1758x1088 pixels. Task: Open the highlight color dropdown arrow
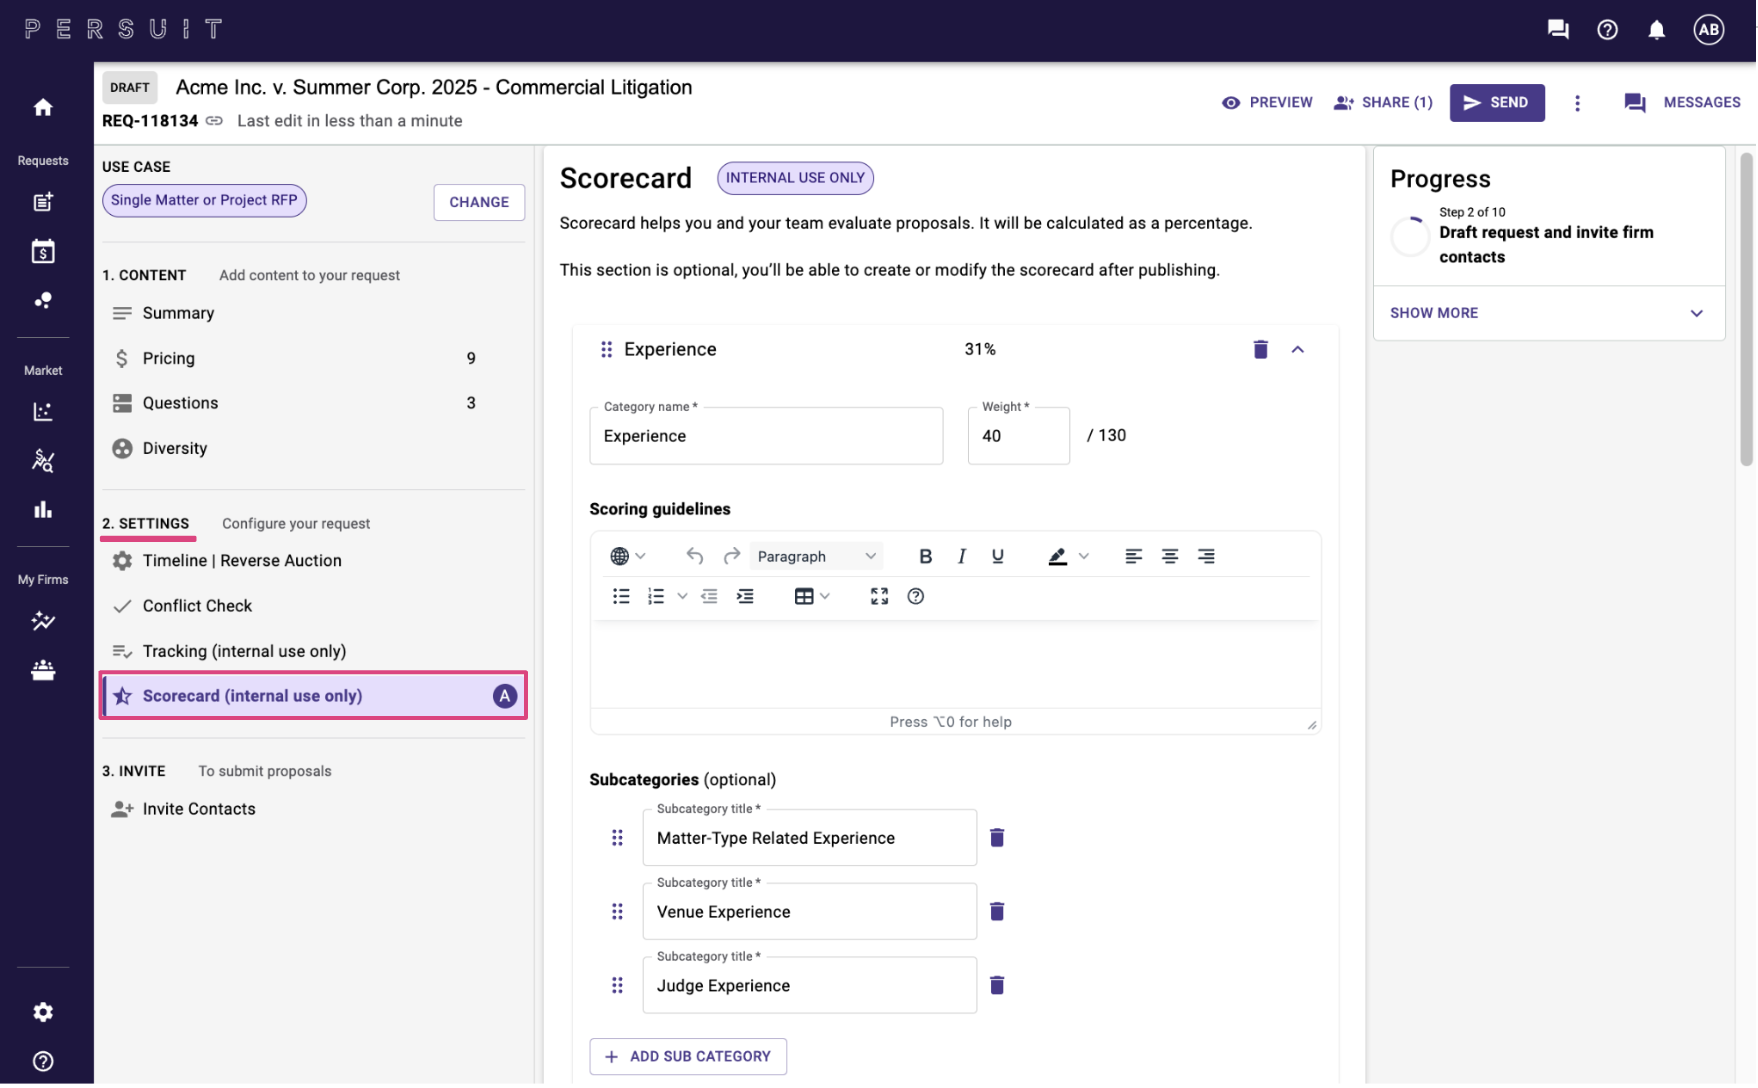pyautogui.click(x=1084, y=556)
